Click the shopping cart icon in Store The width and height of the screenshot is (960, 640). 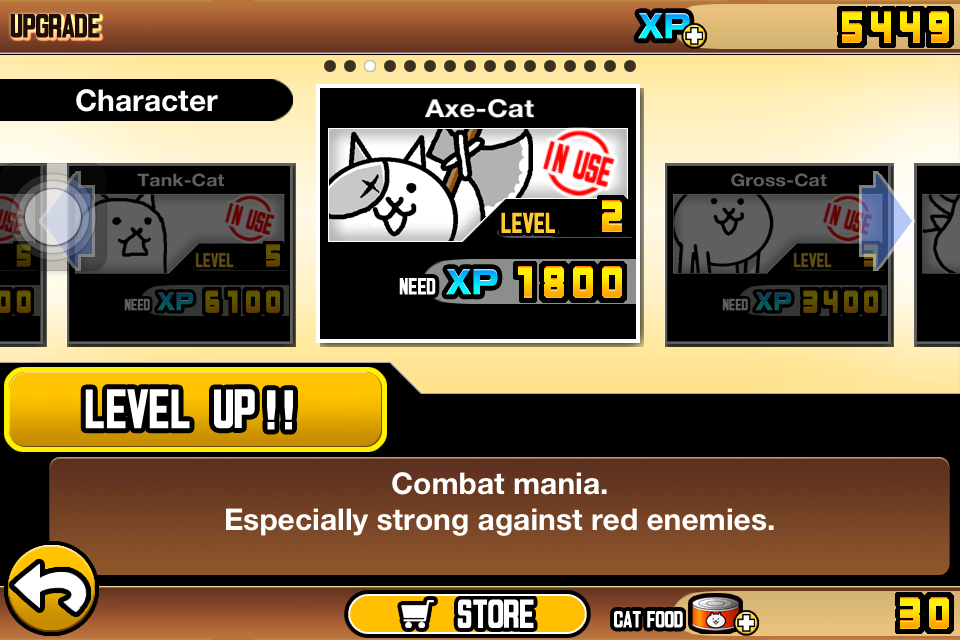pos(418,614)
